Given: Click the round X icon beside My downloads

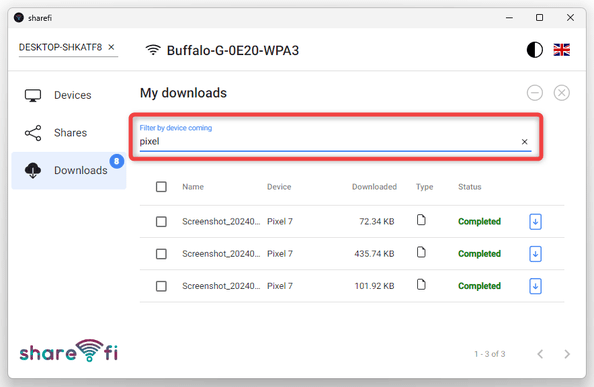Looking at the screenshot, I should (561, 93).
